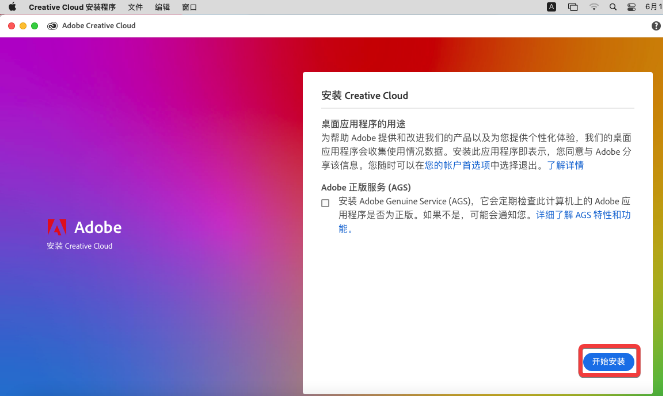Open the Apple menu
Image resolution: width=663 pixels, height=396 pixels.
coord(12,7)
